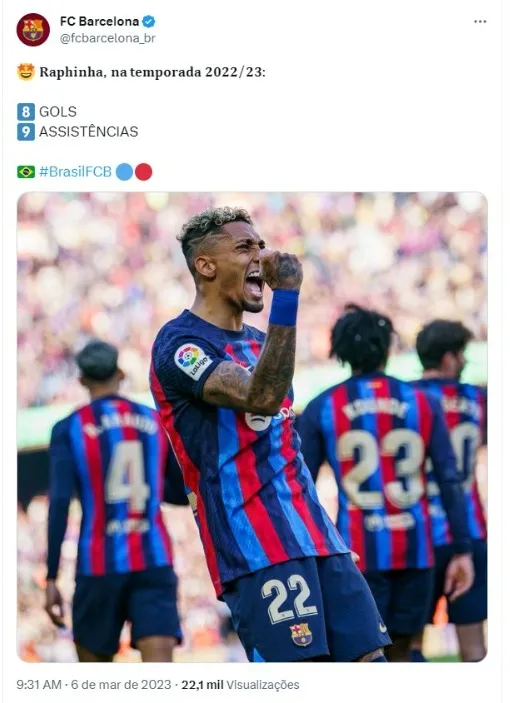Open the @fcbarcelona_br handle link
Image resolution: width=510 pixels, height=703 pixels.
108,39
